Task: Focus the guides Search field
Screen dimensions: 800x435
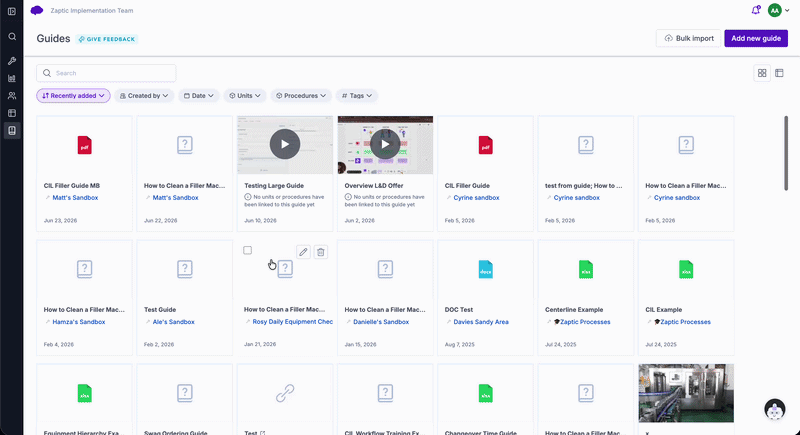Action: click(106, 73)
